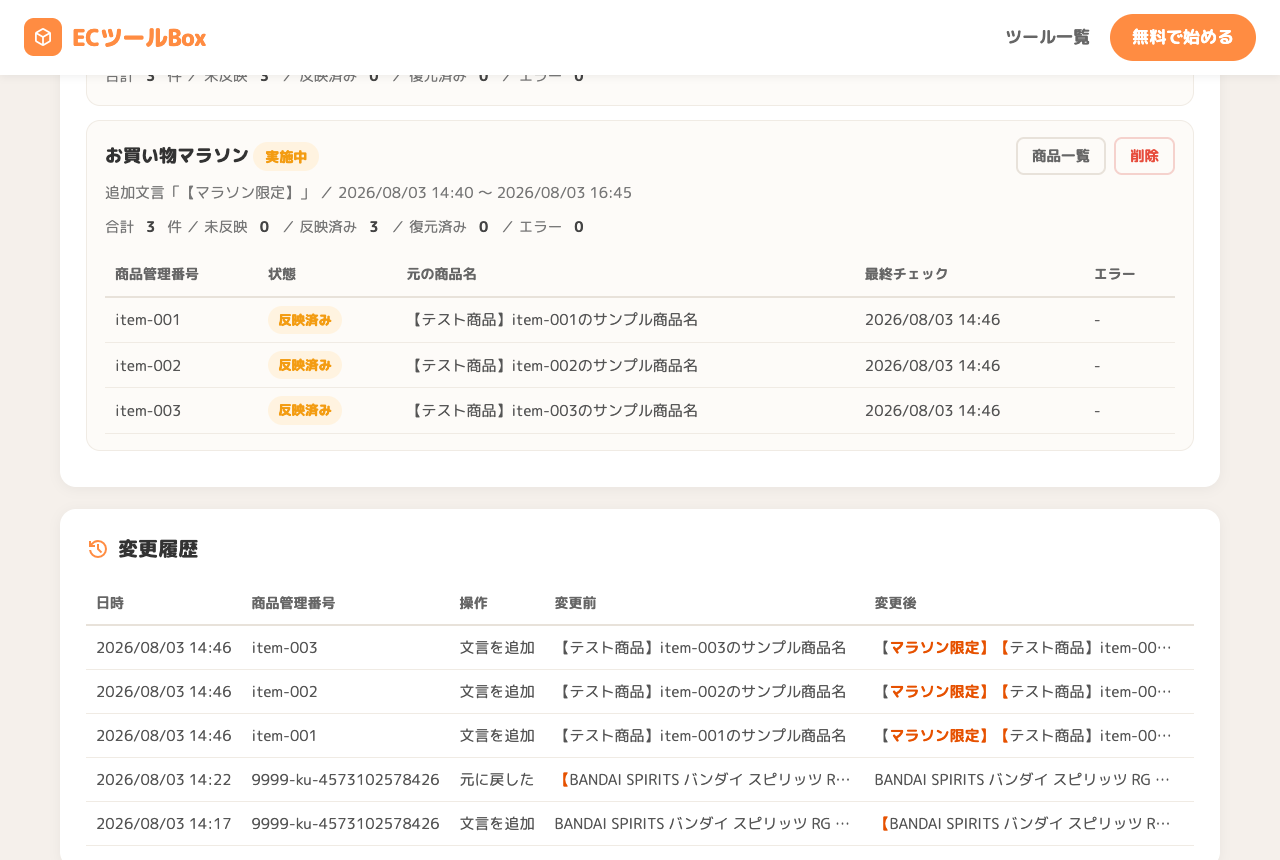Click the 変更後 header in history table
This screenshot has height=860, width=1280.
pyautogui.click(x=896, y=603)
